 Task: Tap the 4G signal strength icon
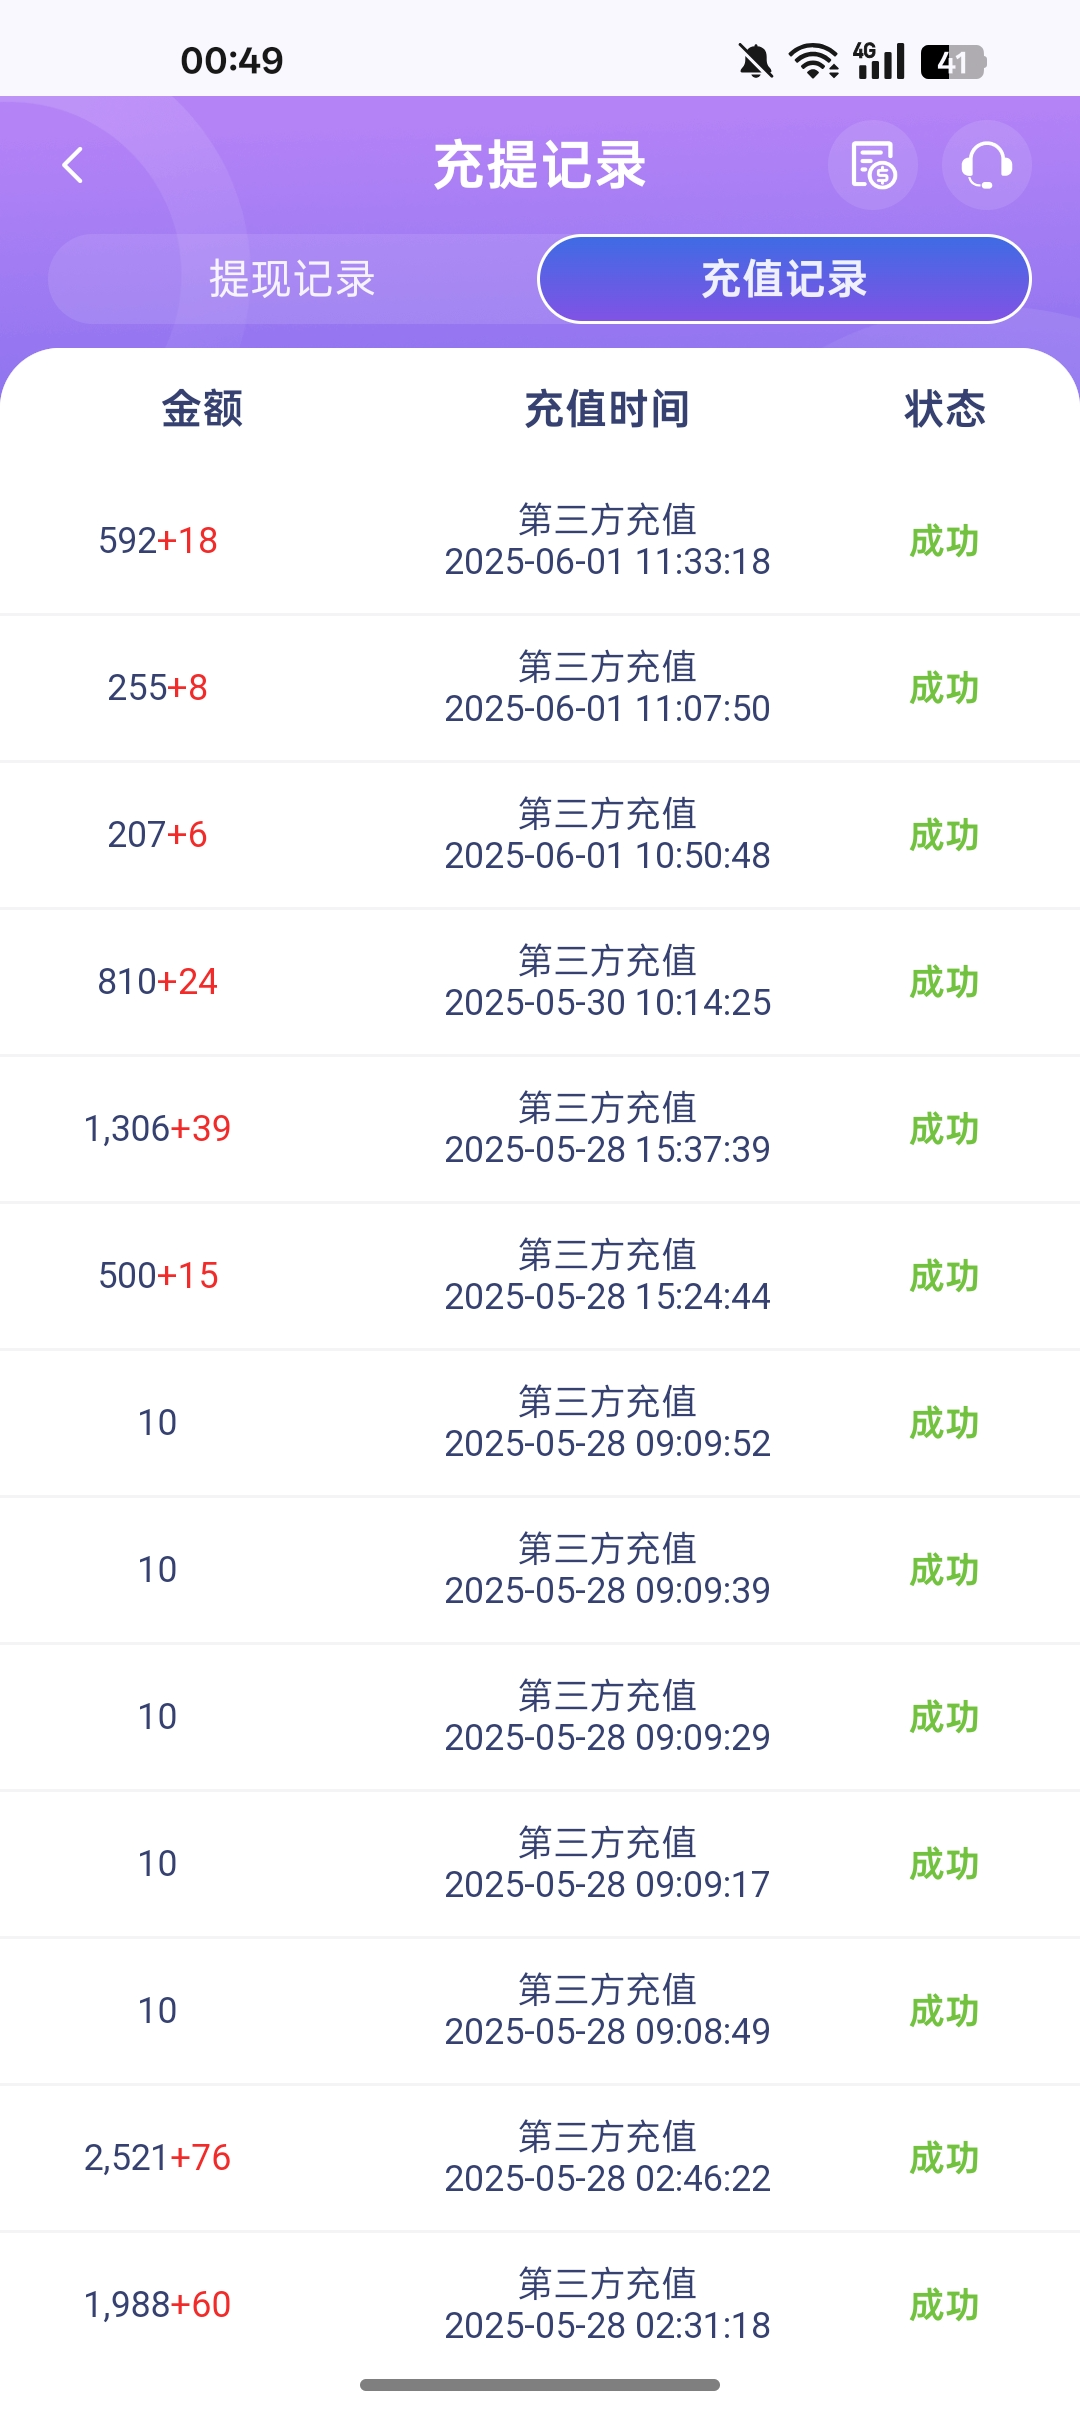pyautogui.click(x=879, y=61)
